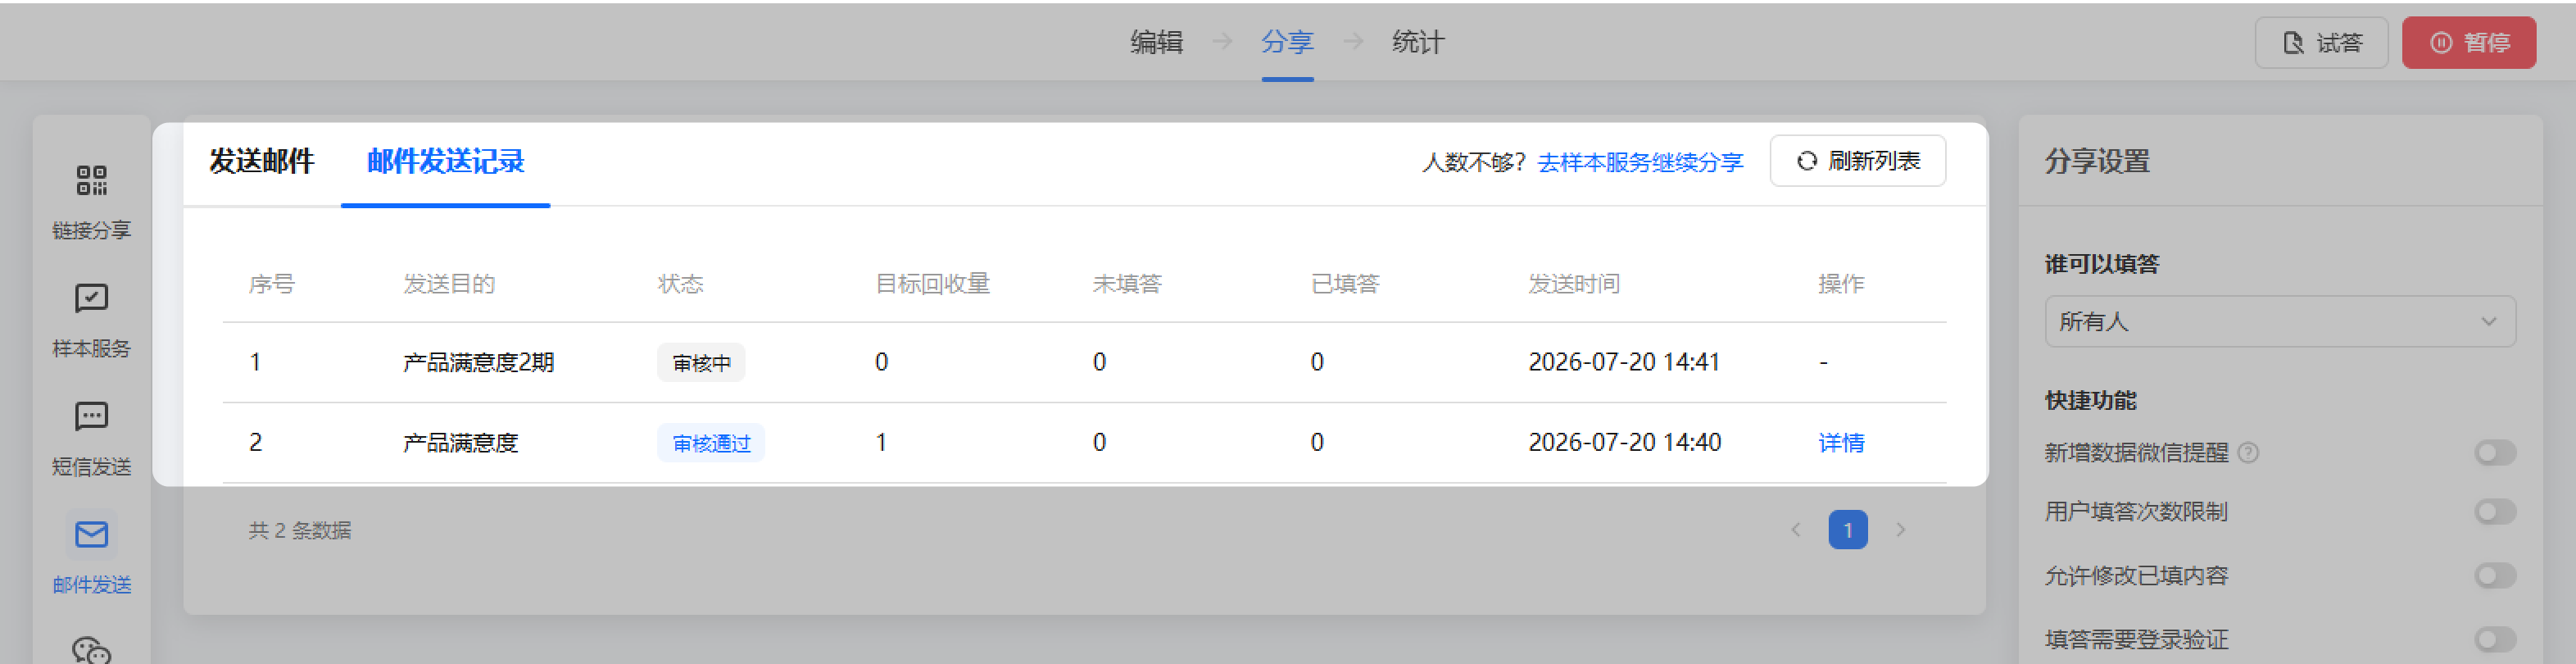Click the 审核通过 status tag

click(711, 443)
